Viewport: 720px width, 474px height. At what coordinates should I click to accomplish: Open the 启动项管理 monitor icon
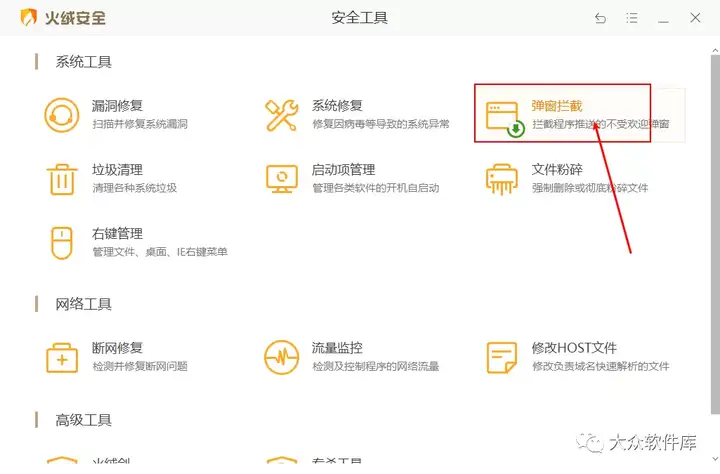281,179
